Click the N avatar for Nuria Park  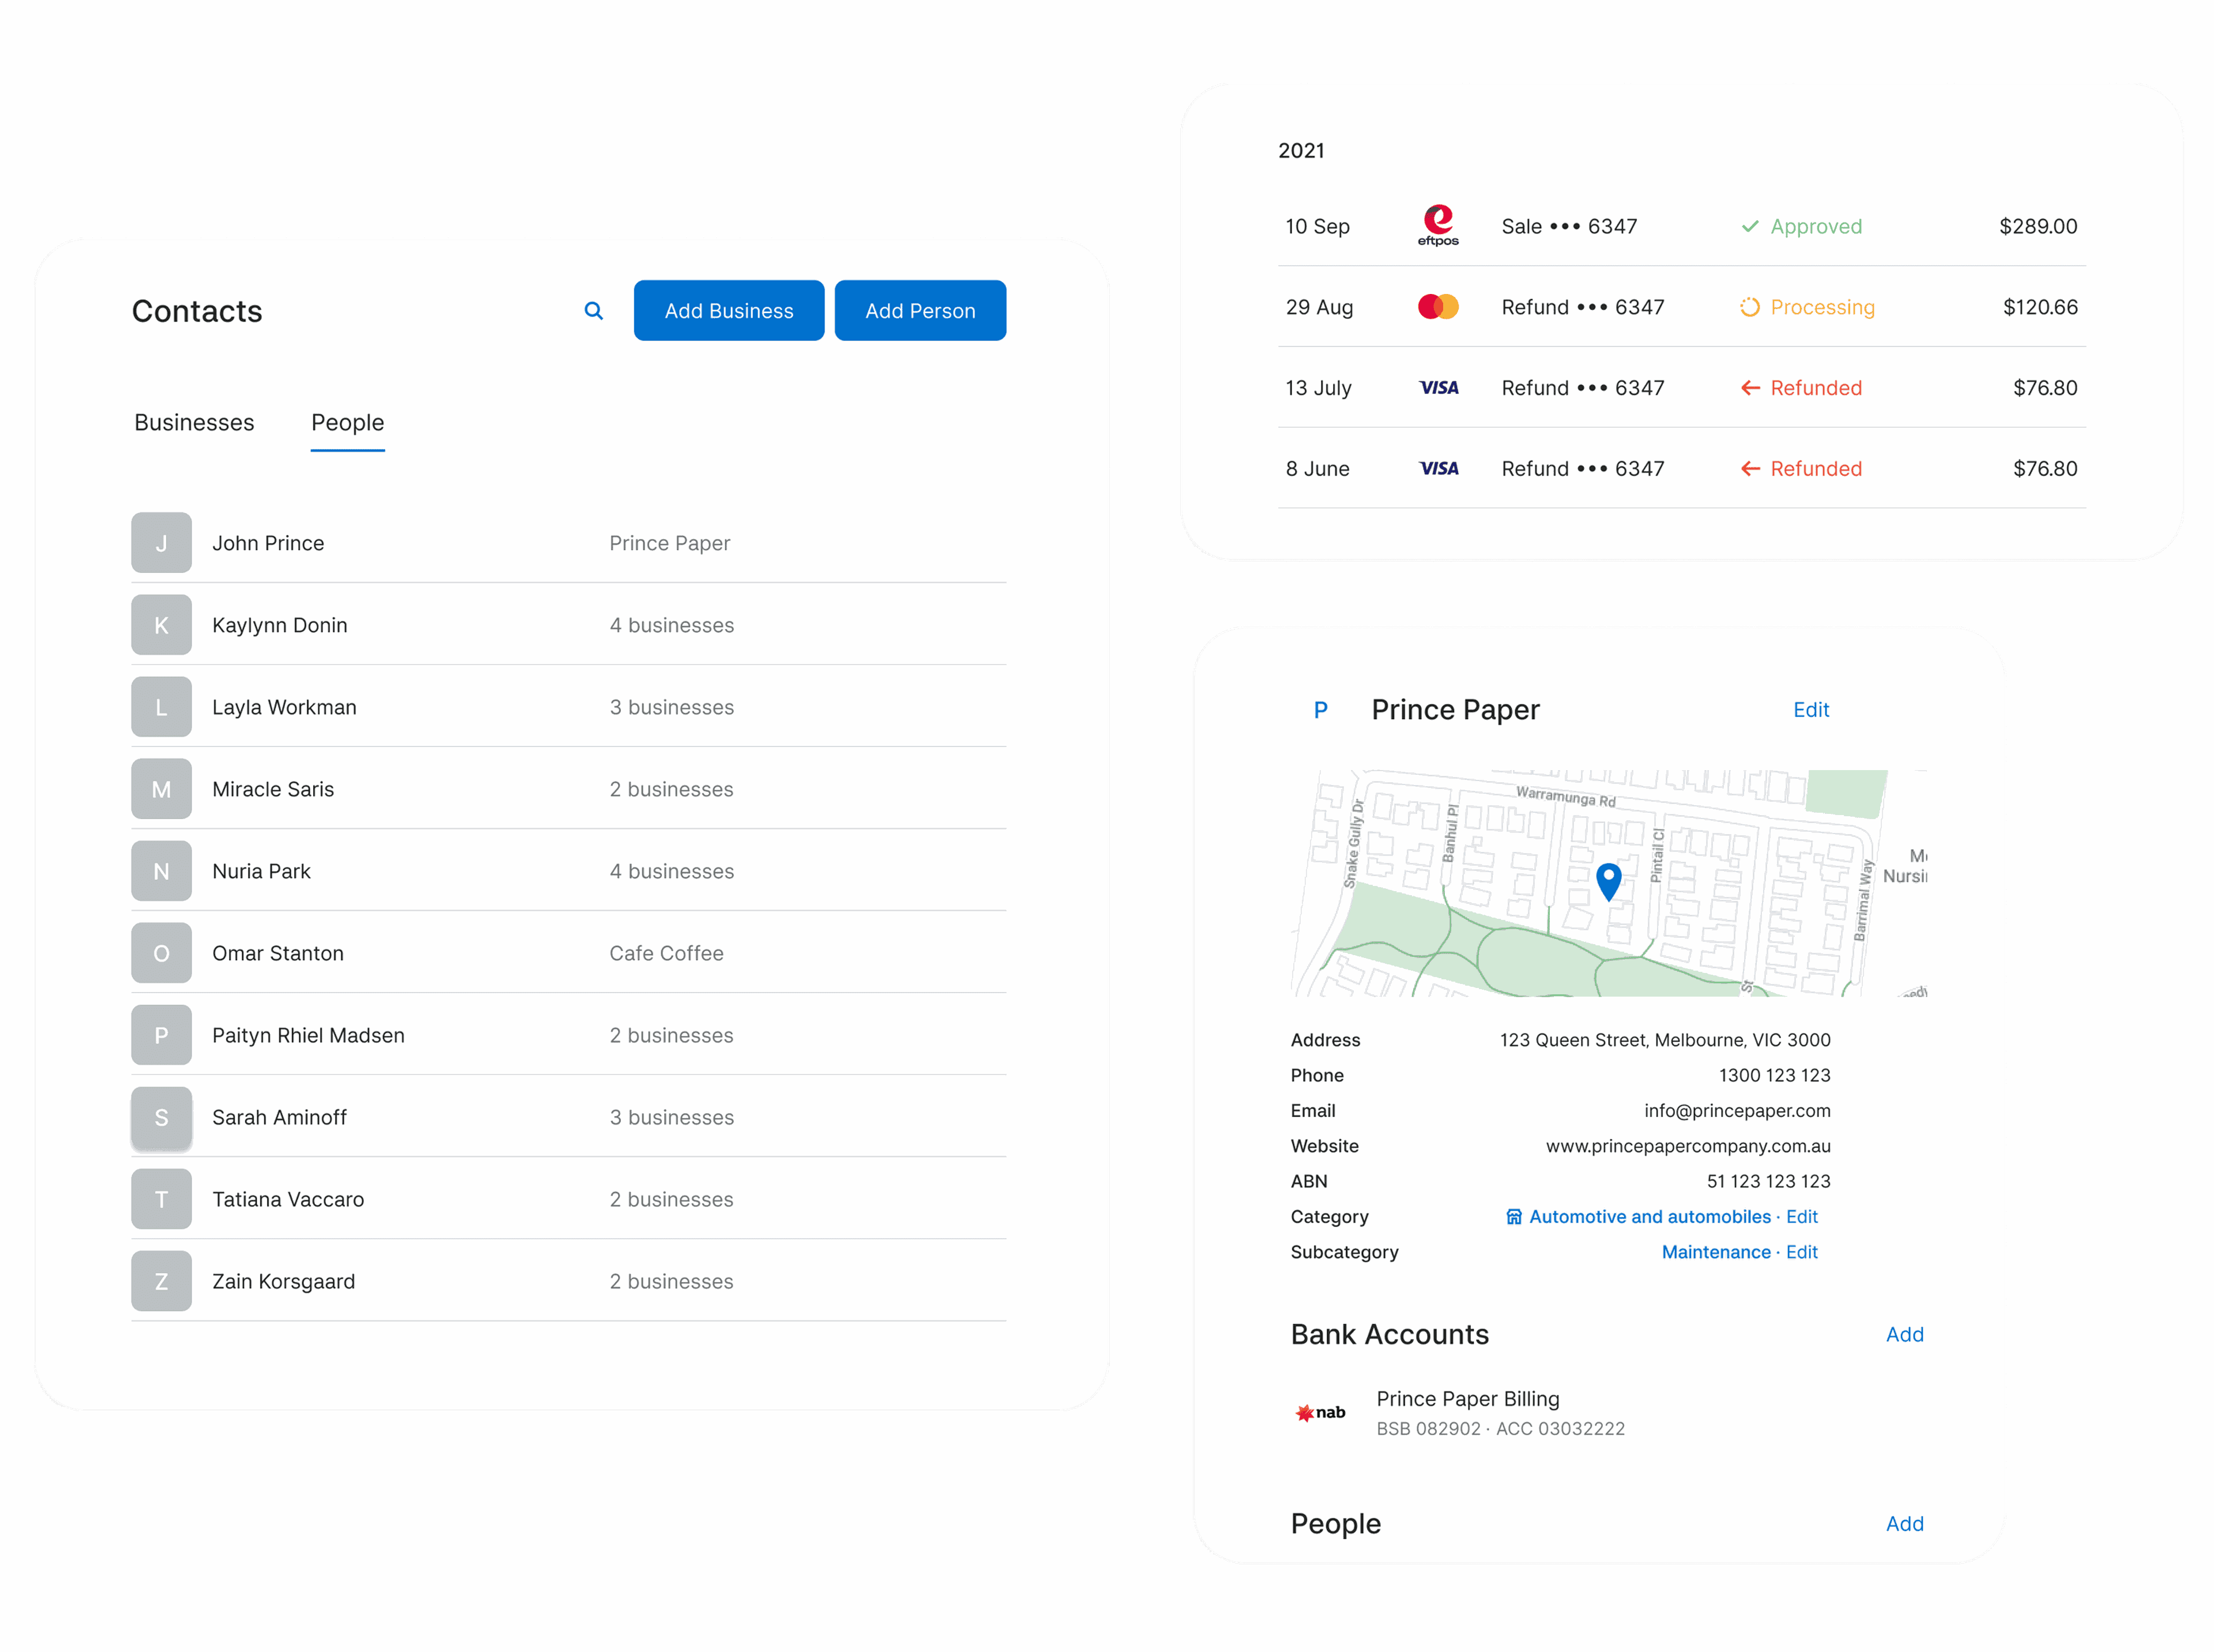tap(161, 871)
